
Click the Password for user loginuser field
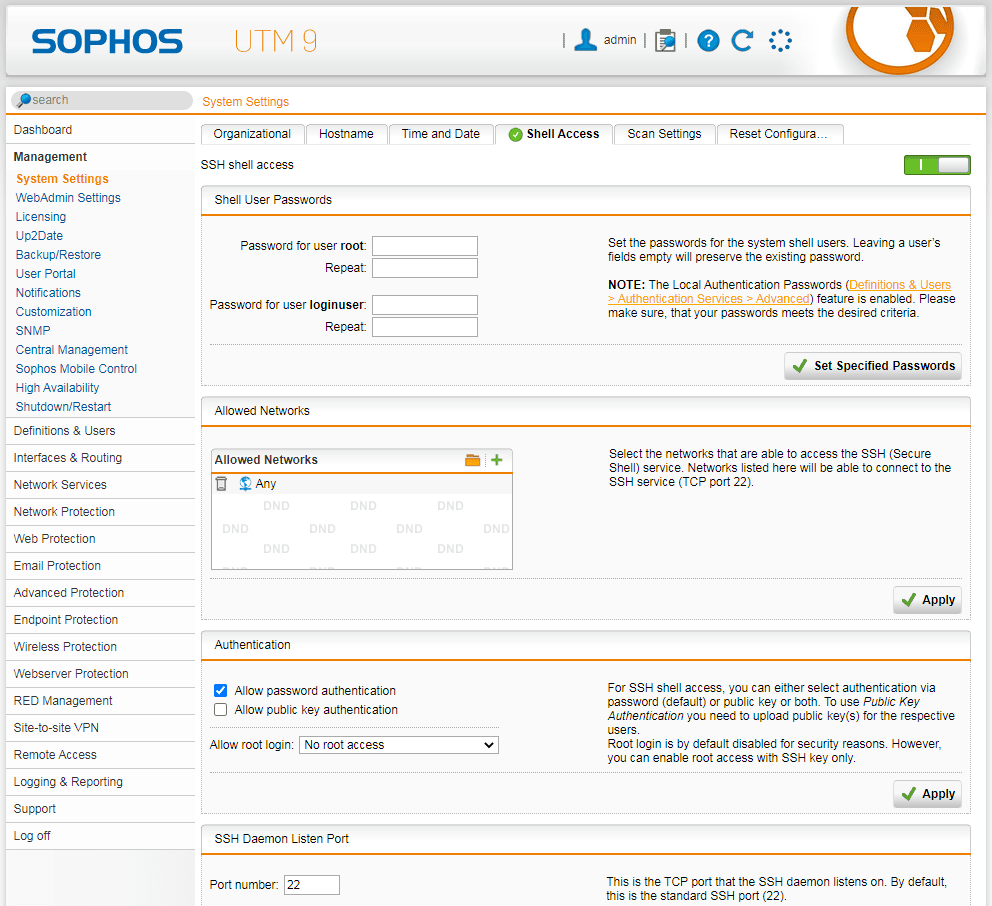click(x=425, y=304)
